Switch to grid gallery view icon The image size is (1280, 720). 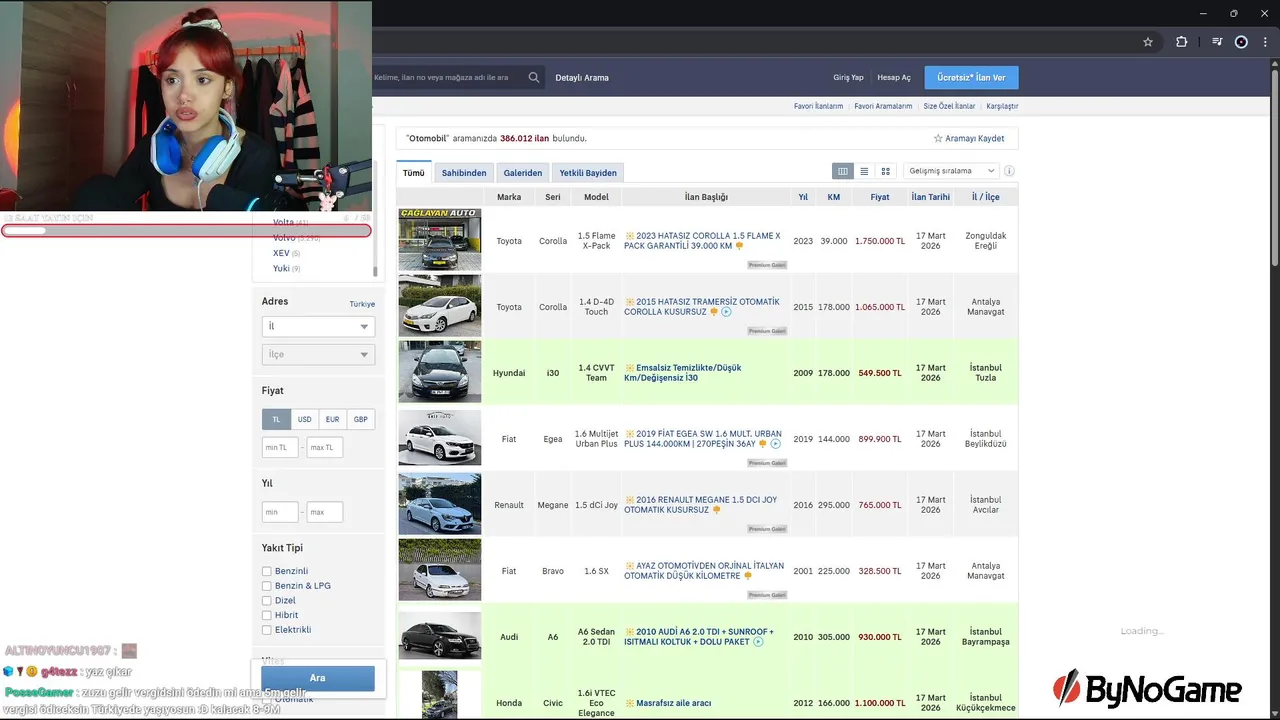pyautogui.click(x=886, y=171)
